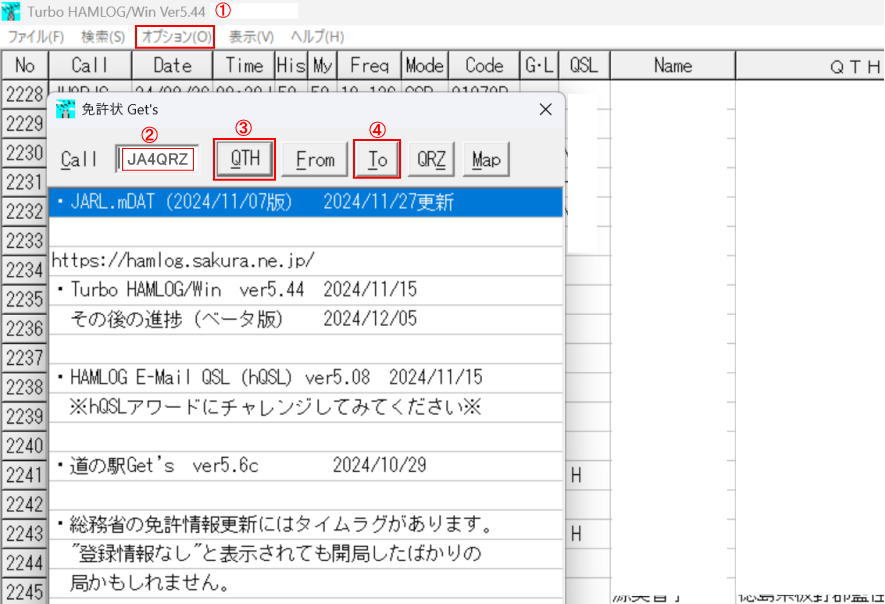The width and height of the screenshot is (885, 604).
Task: Select log row number 2236
Action: point(25,329)
